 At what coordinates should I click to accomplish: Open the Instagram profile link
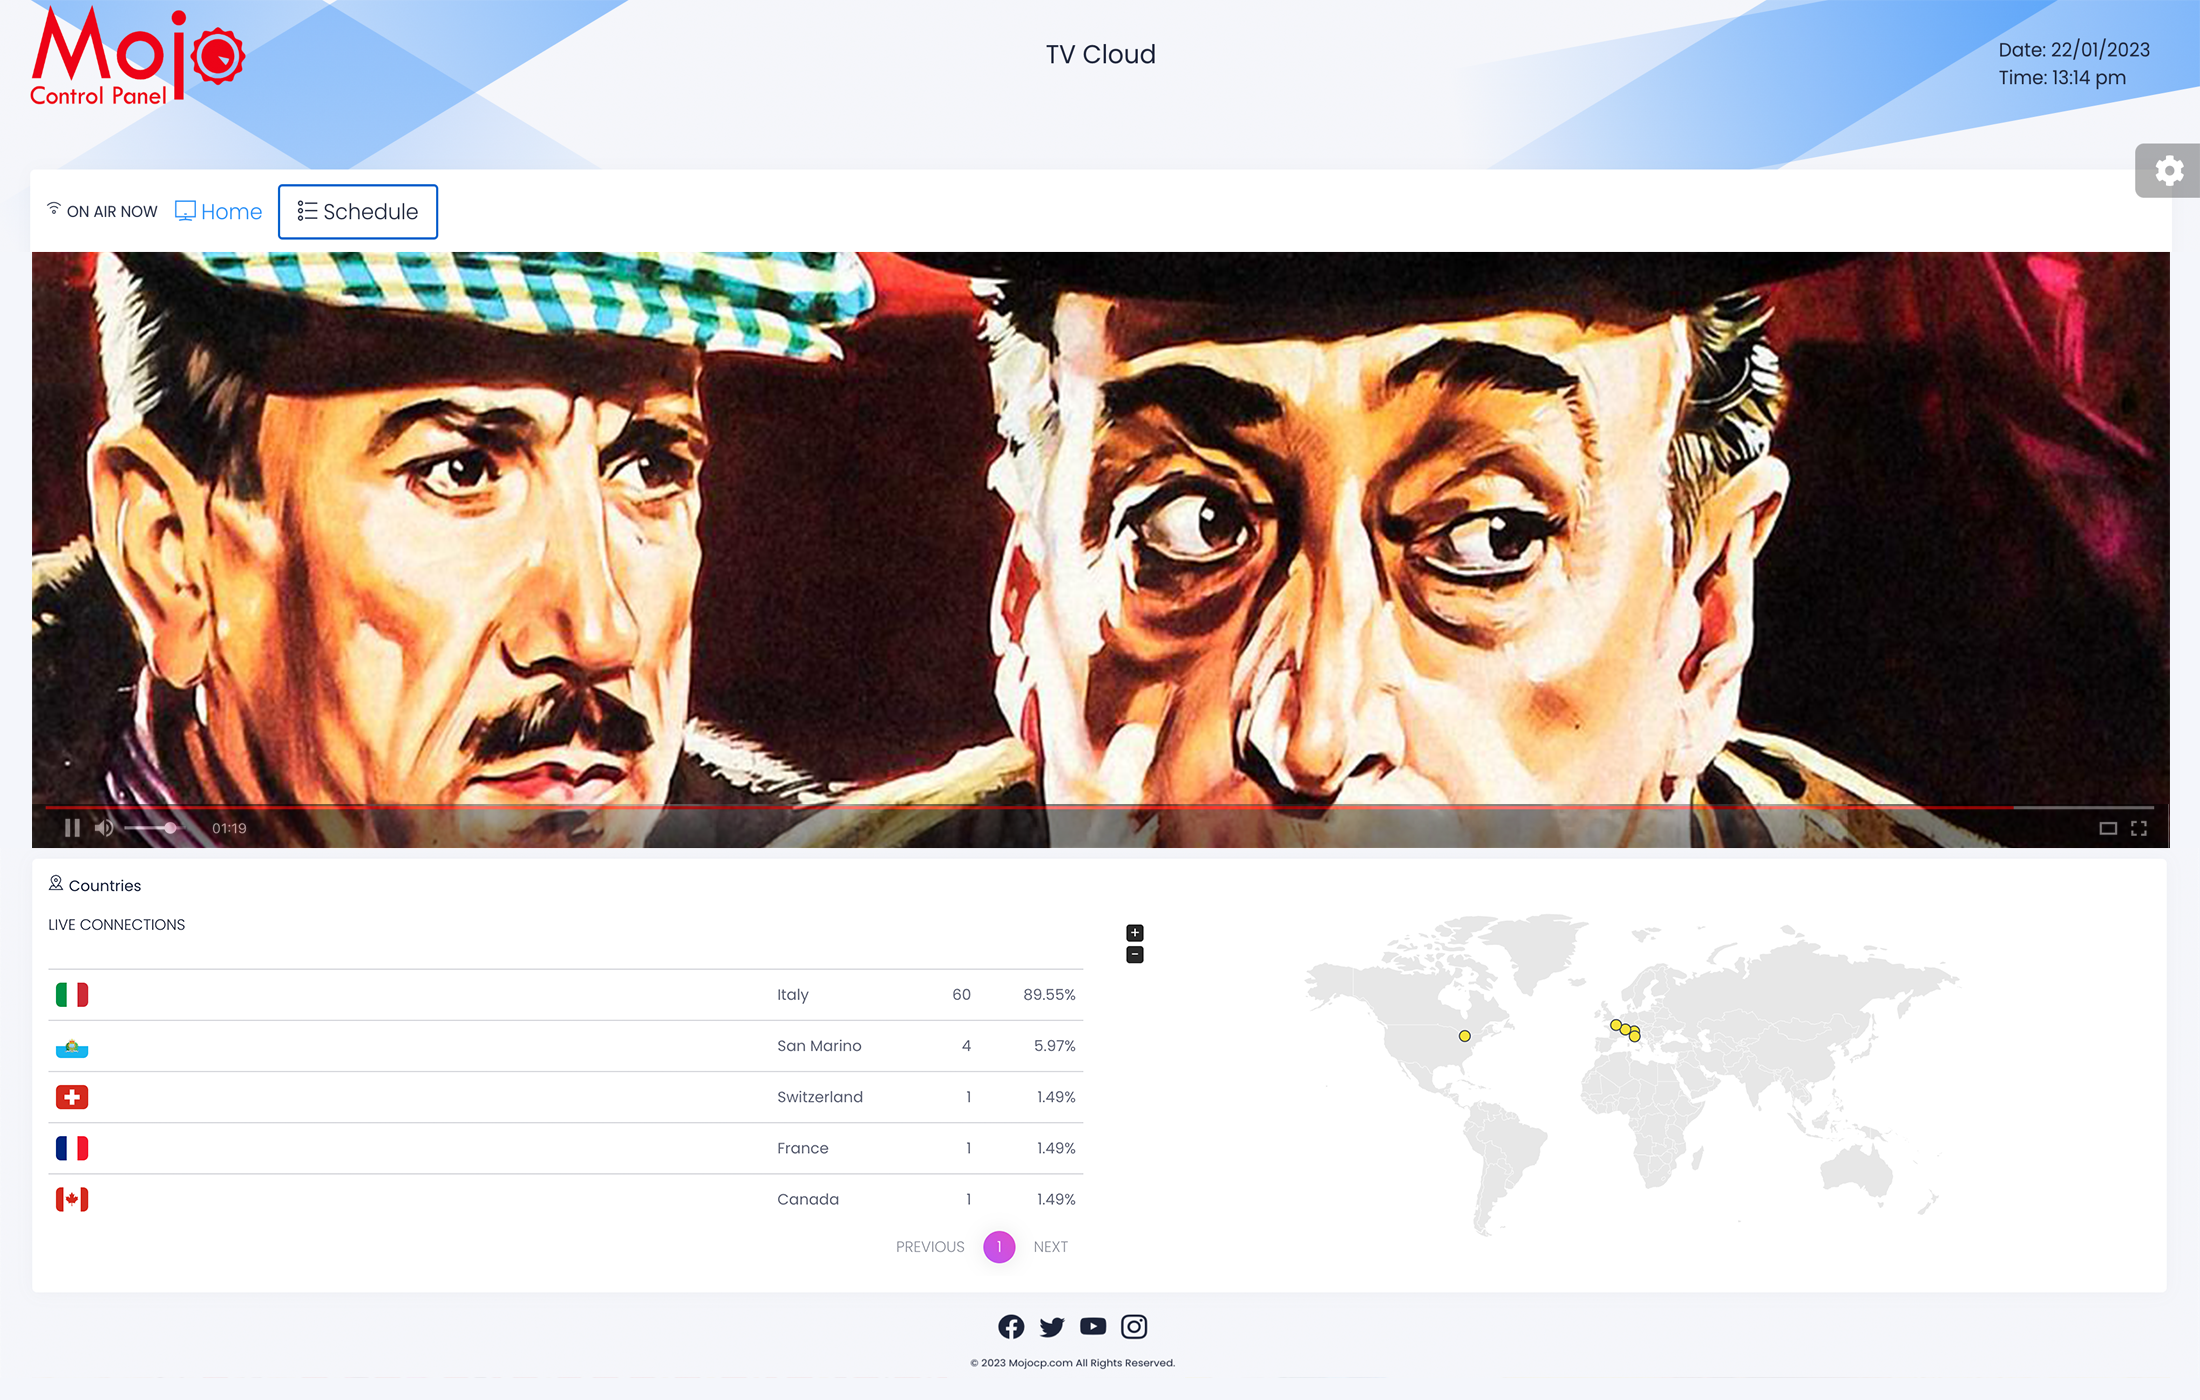pos(1134,1326)
